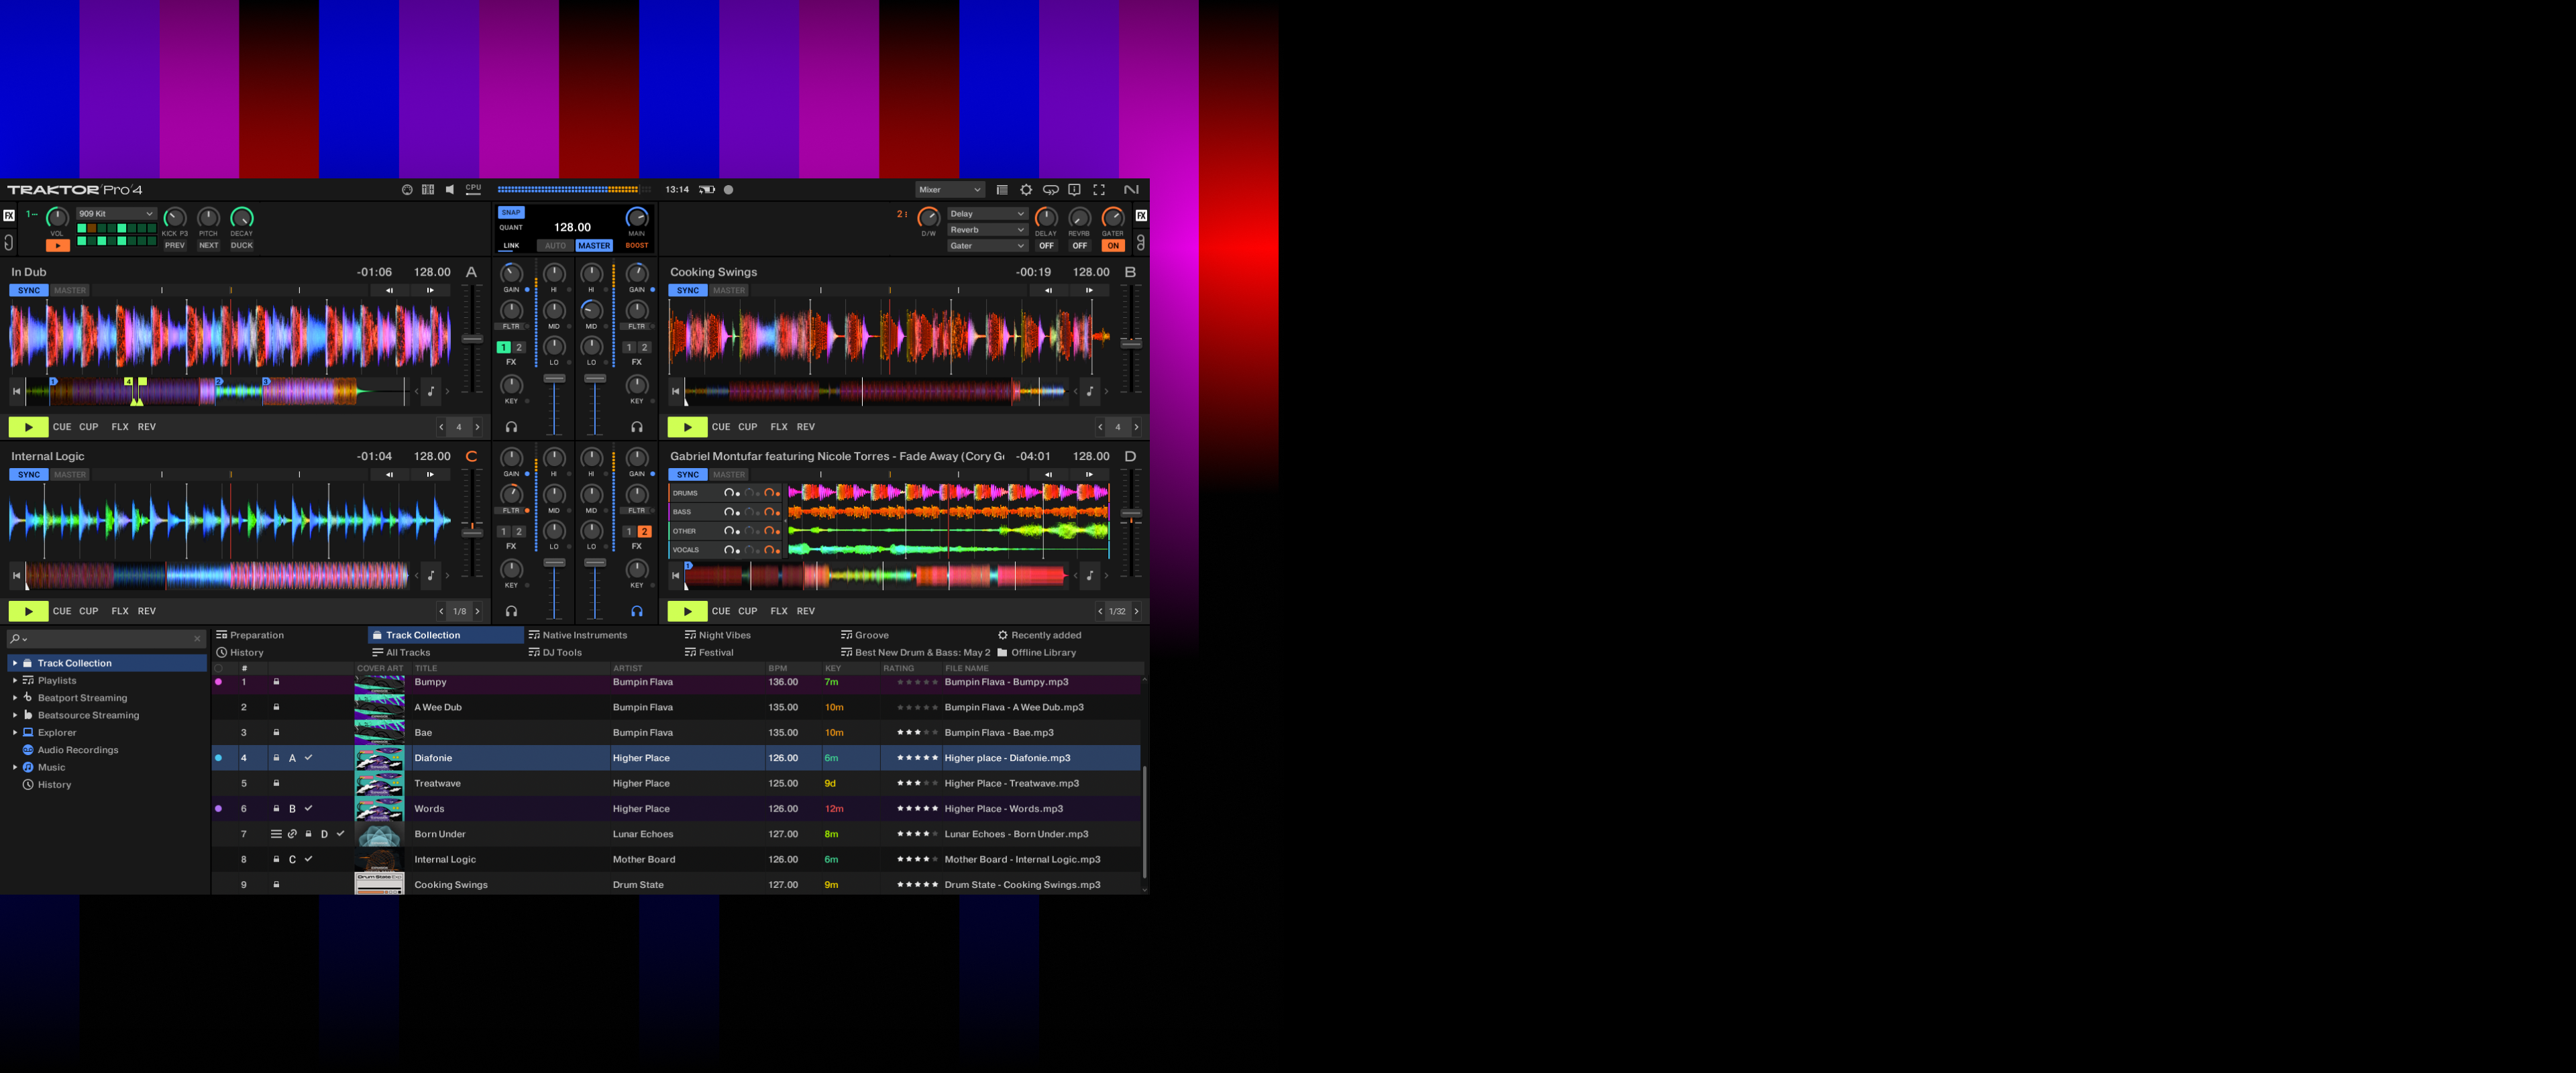Click the CUP button on deck D
The image size is (2576, 1073).
(x=748, y=611)
